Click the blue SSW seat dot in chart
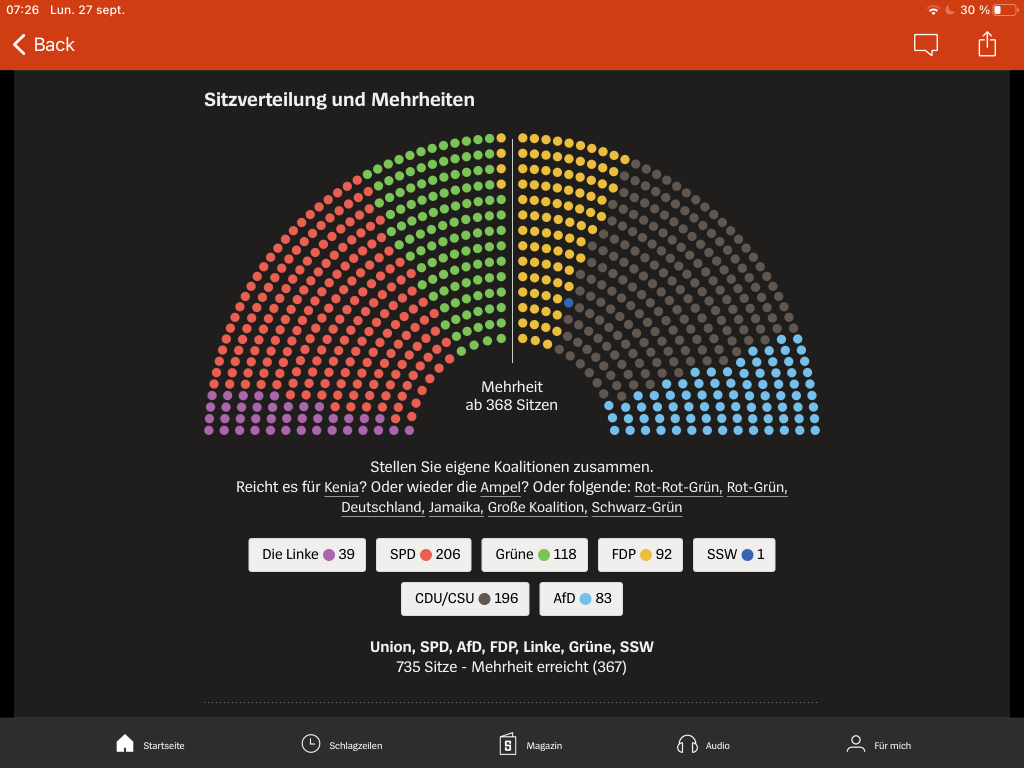Screen dimensions: 1024x768 (x=568, y=302)
